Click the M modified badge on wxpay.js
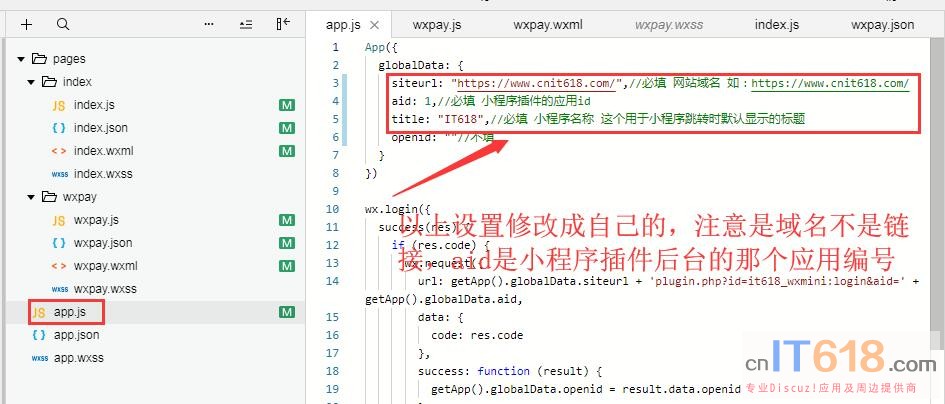The height and width of the screenshot is (404, 945). click(x=287, y=221)
